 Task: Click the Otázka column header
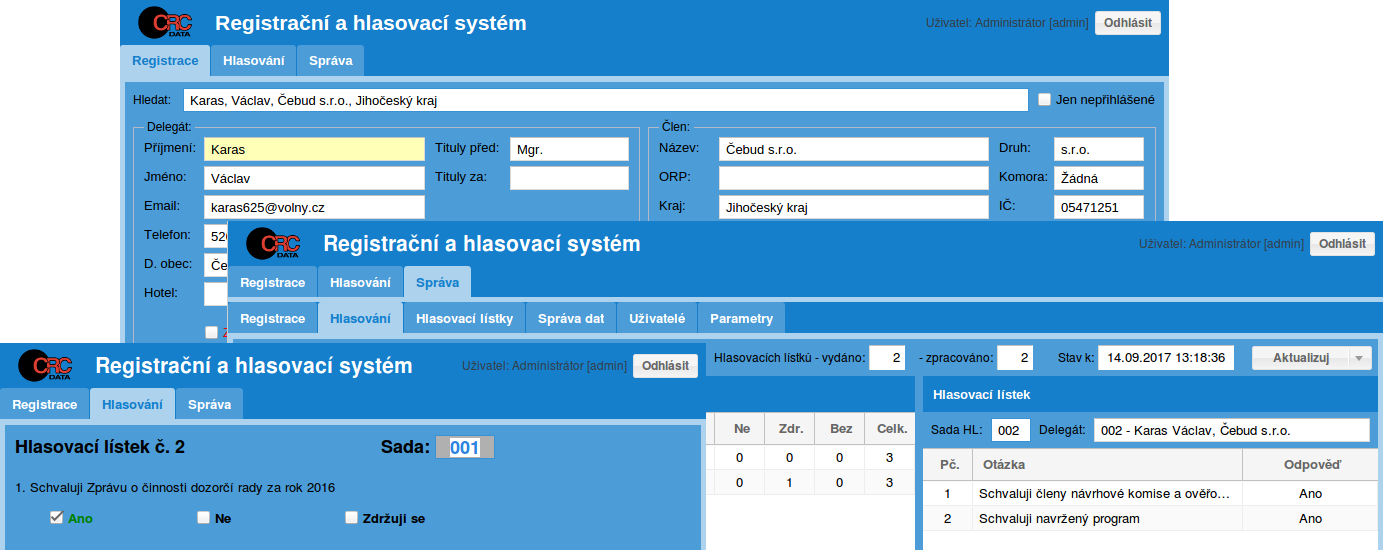[x=1106, y=465]
